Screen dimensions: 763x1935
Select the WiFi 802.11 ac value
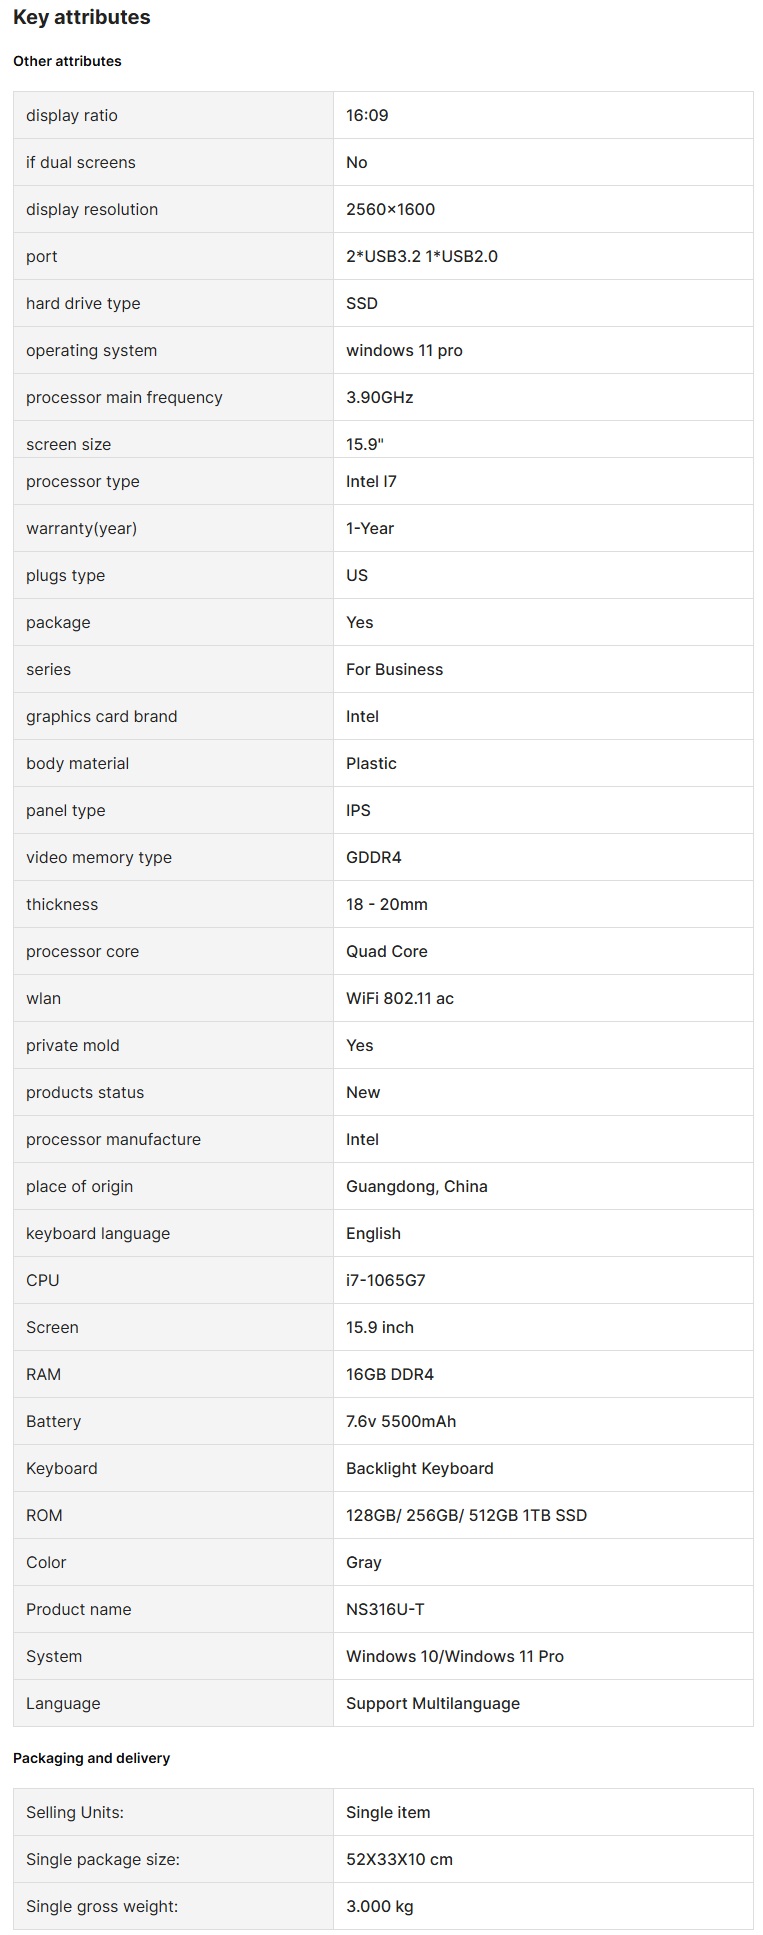pos(399,998)
